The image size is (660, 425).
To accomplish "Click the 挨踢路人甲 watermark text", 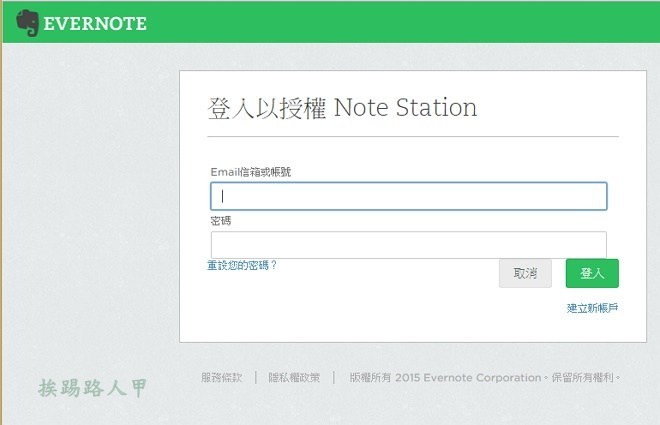I will [x=93, y=387].
